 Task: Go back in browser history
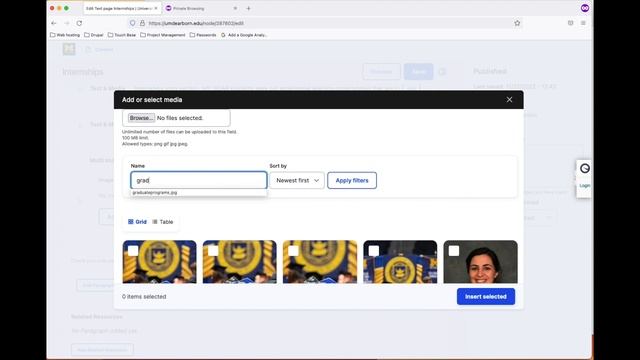click(54, 23)
